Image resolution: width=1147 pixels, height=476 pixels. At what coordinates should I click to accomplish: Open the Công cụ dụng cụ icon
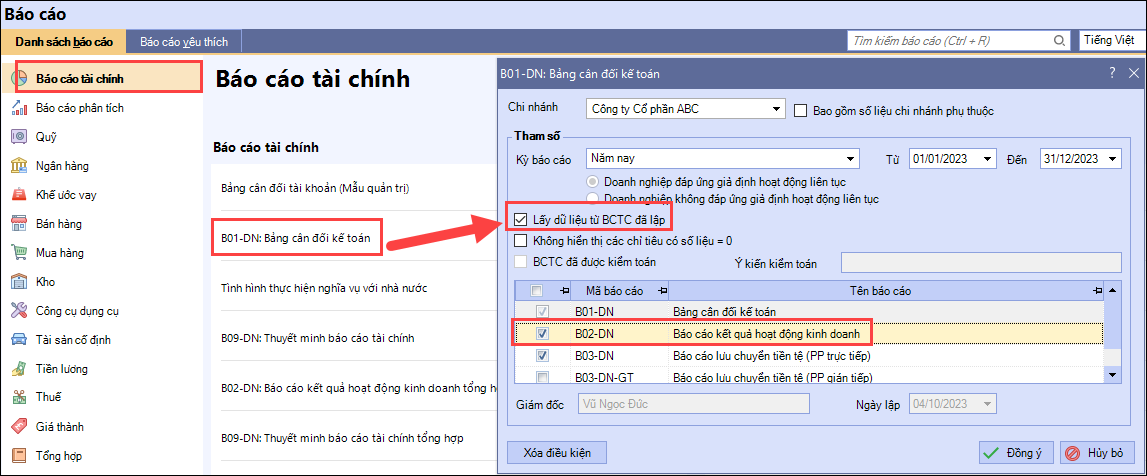(x=18, y=311)
